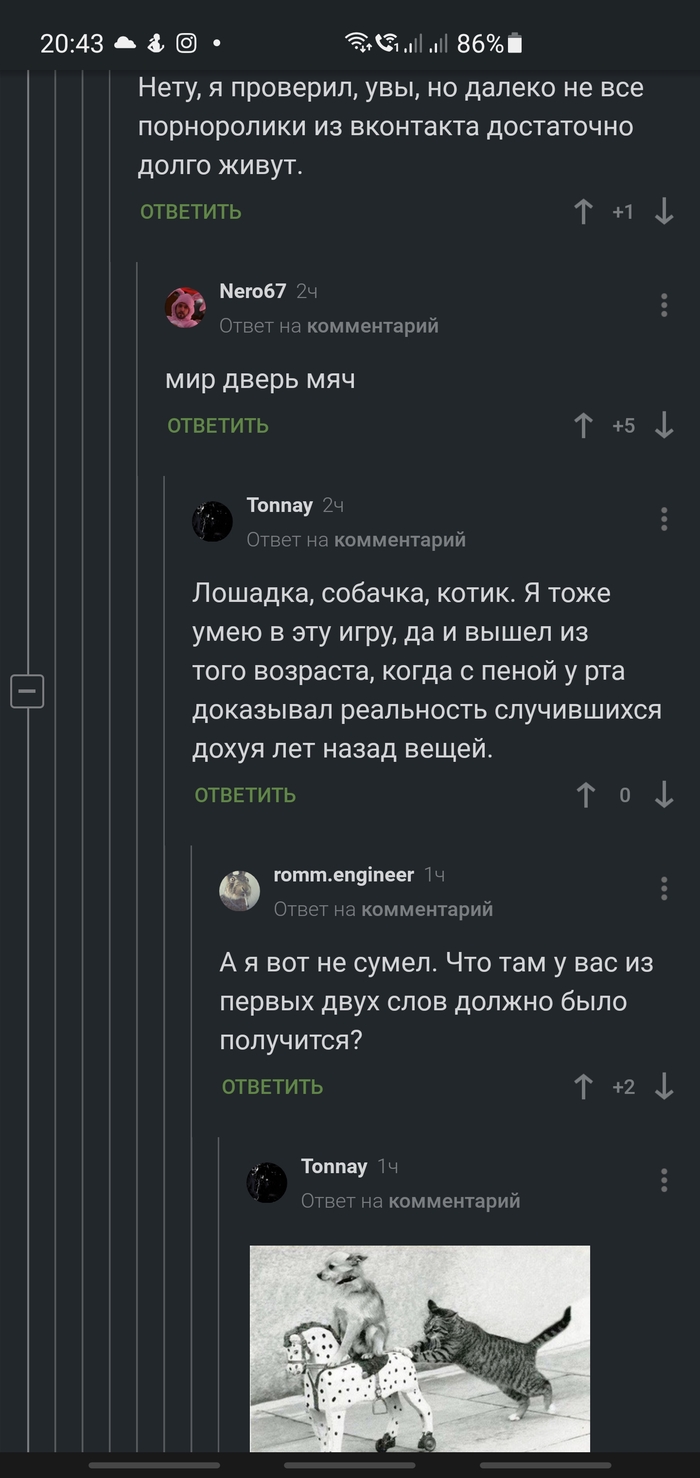
Task: Open options menu for Nero67's comment
Action: 664,305
